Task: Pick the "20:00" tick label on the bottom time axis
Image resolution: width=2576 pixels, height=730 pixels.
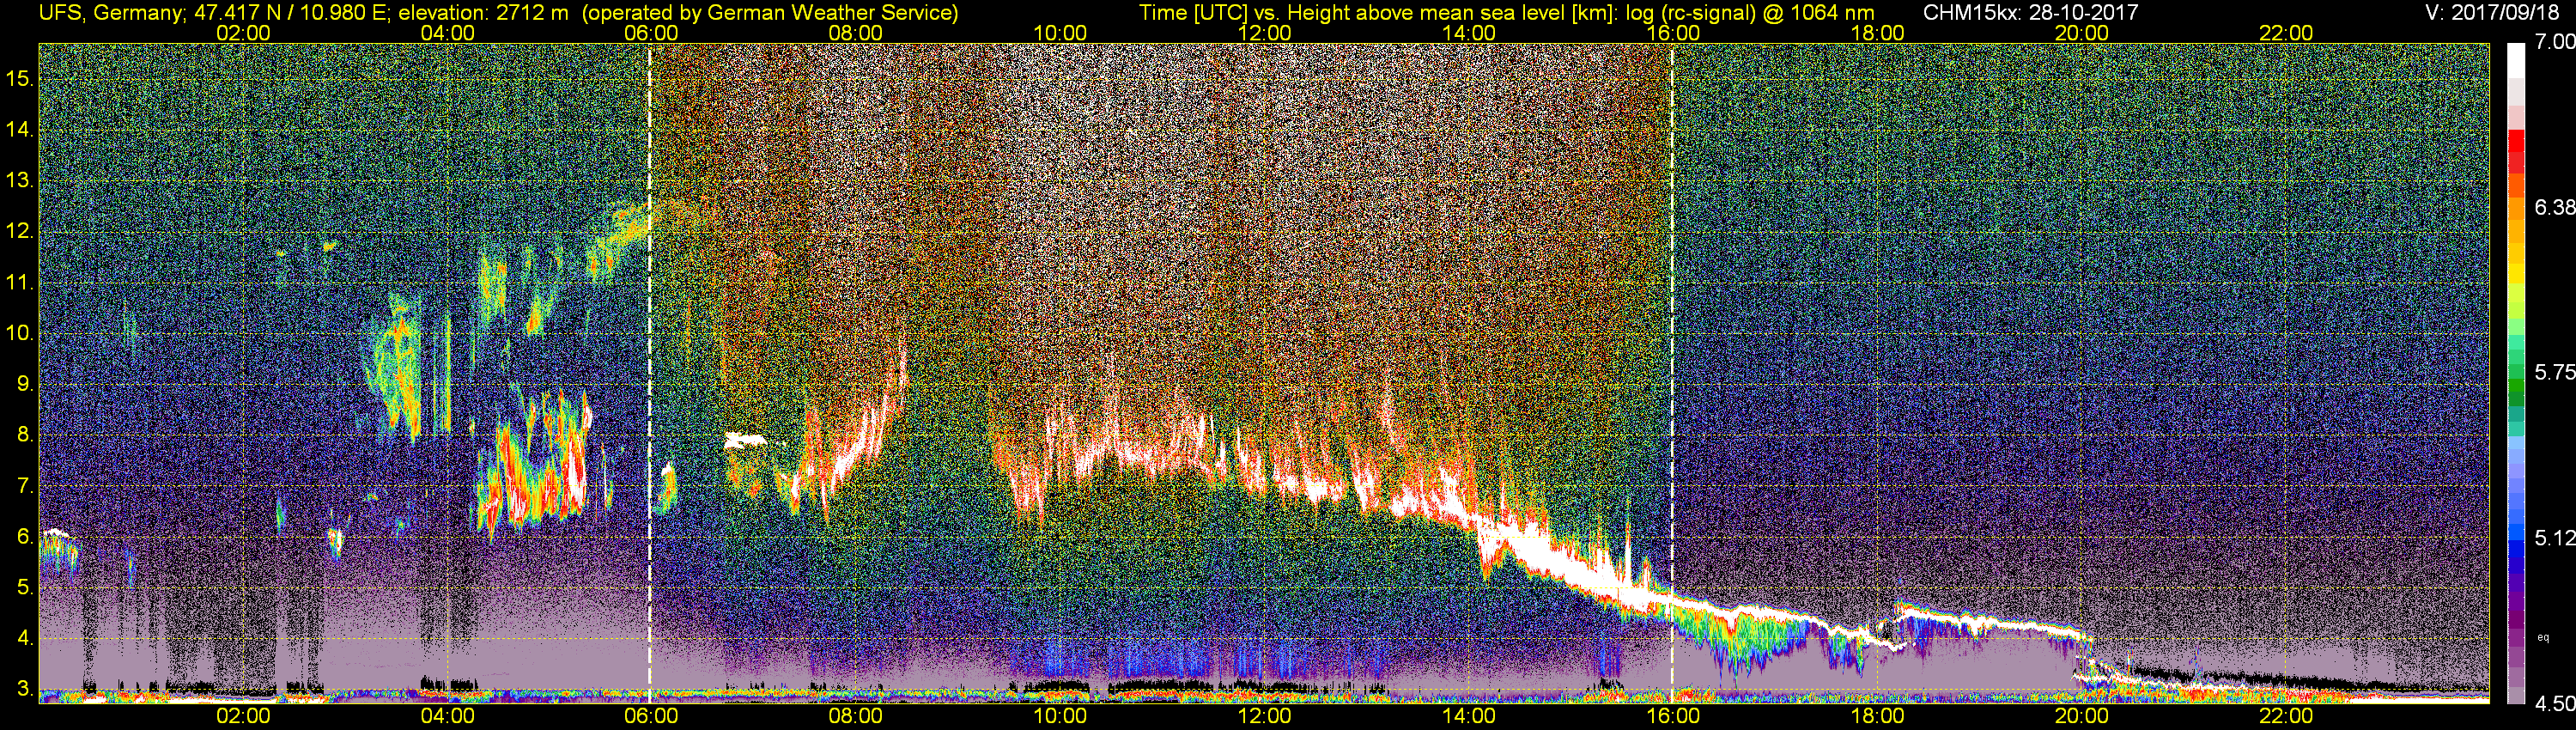Action: [2082, 716]
